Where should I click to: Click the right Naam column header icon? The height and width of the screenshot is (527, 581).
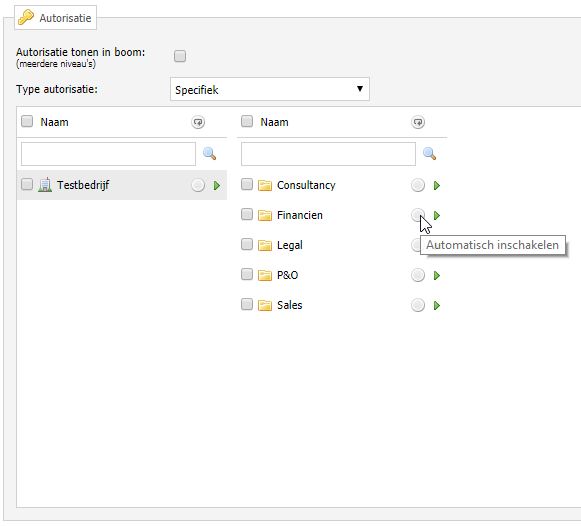click(x=418, y=122)
